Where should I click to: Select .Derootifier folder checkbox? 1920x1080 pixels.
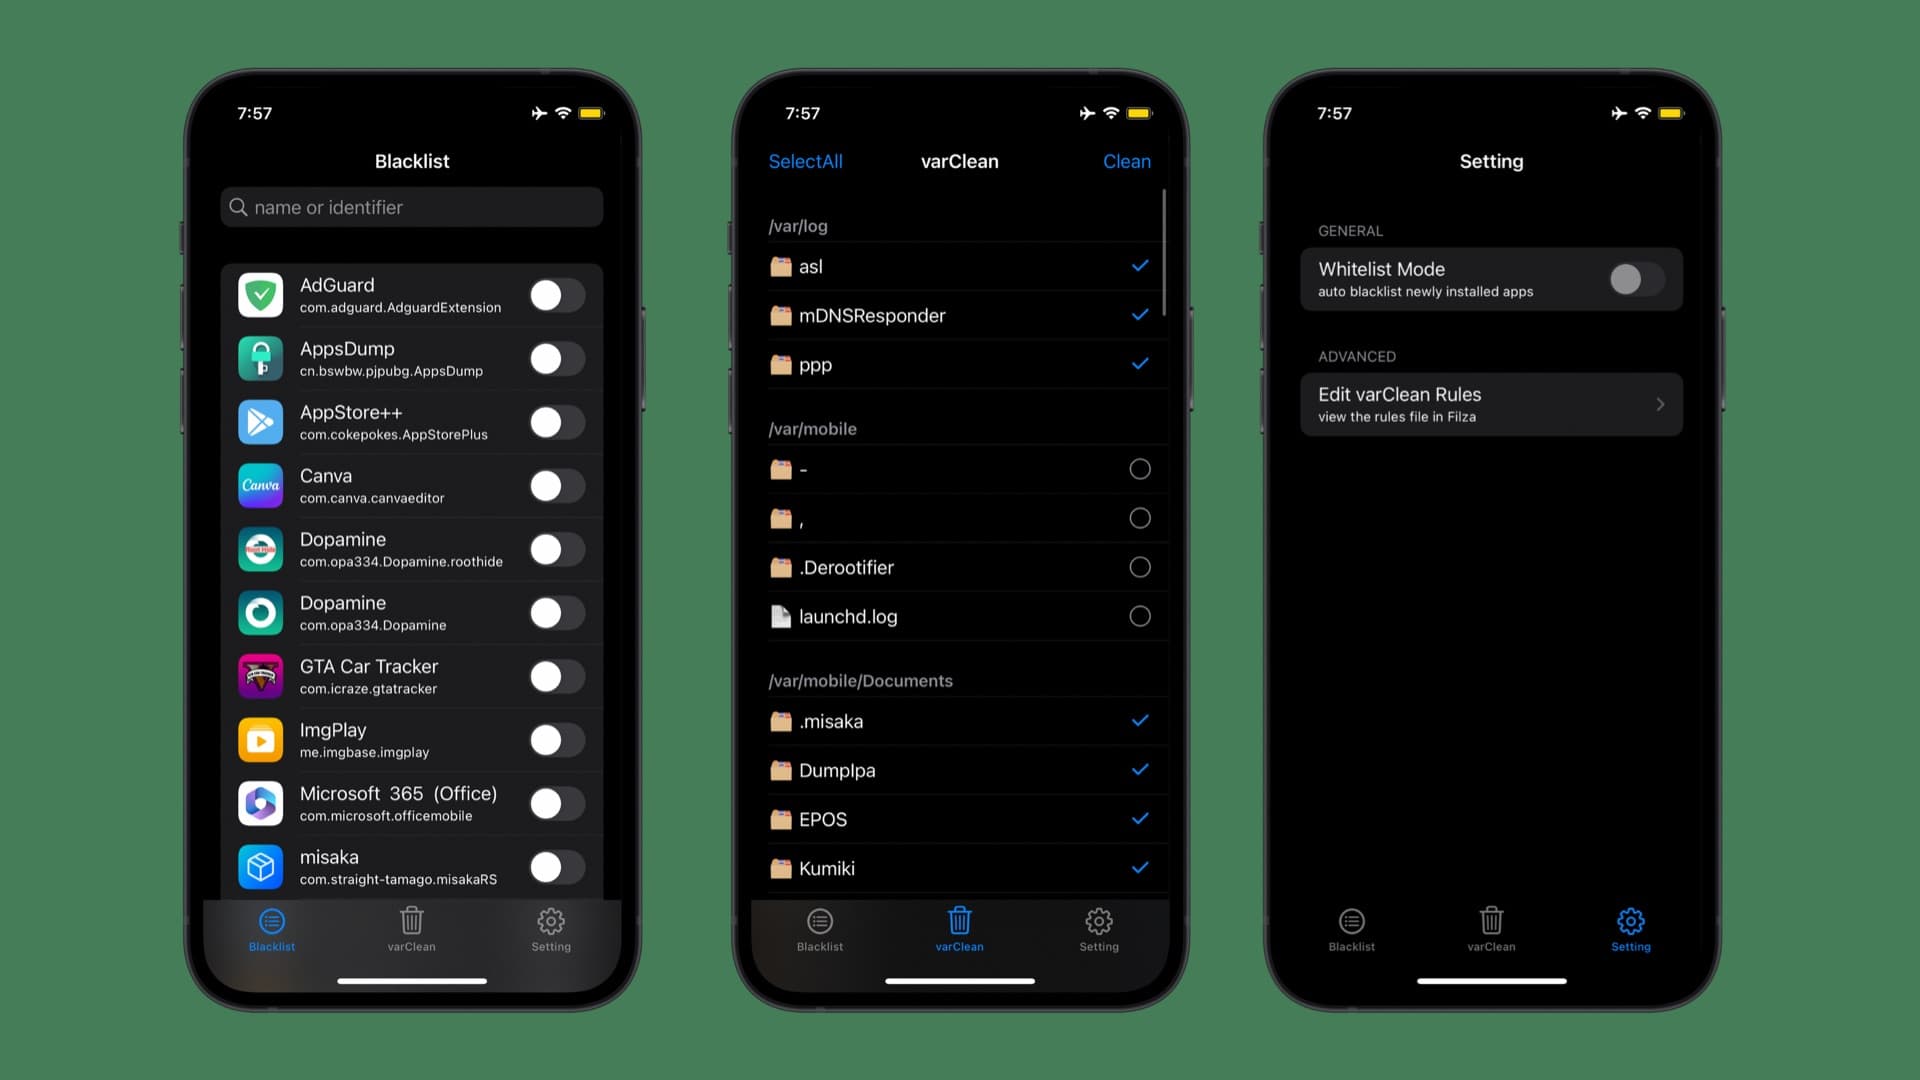point(1137,567)
